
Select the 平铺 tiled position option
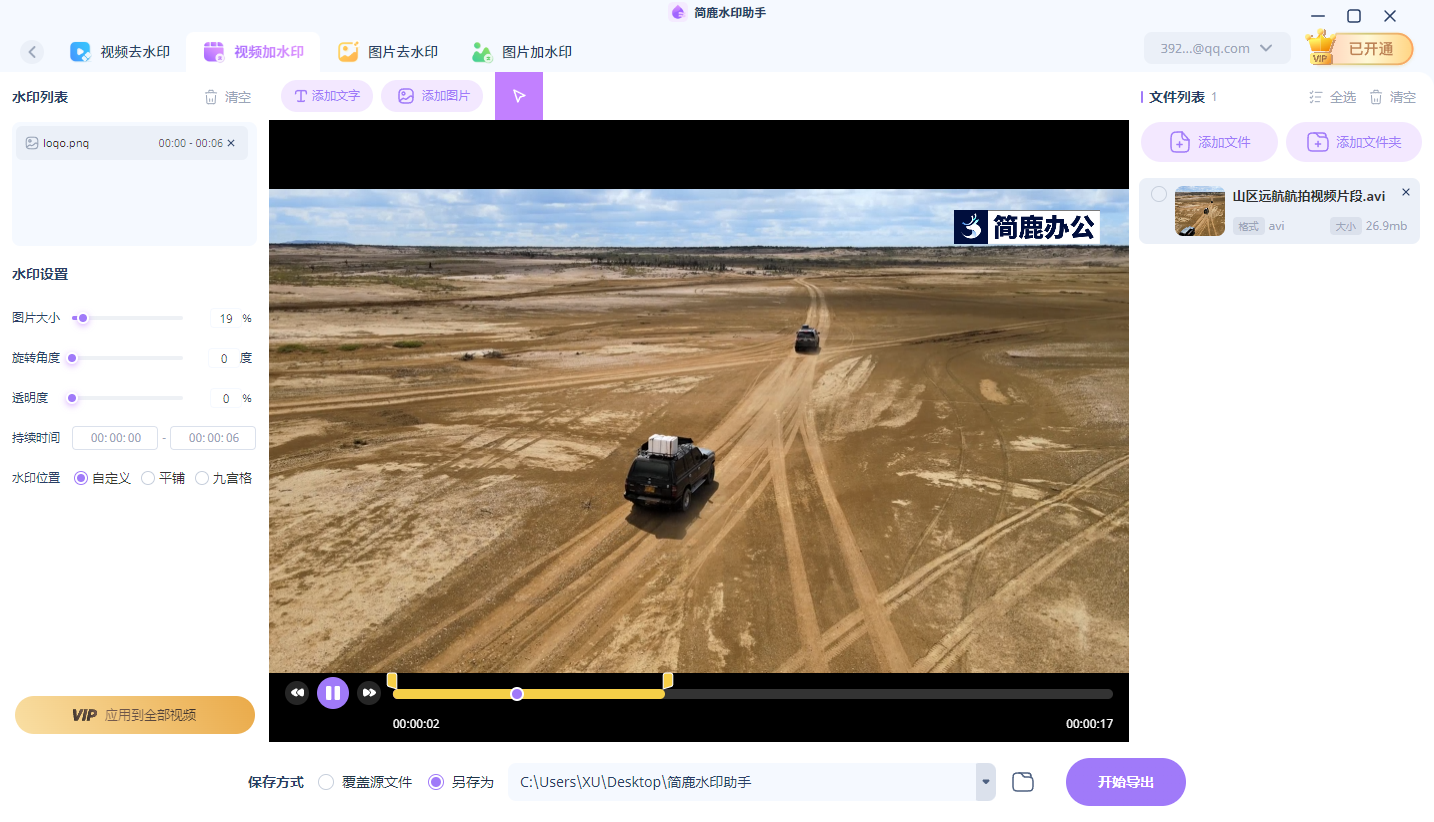pos(148,478)
